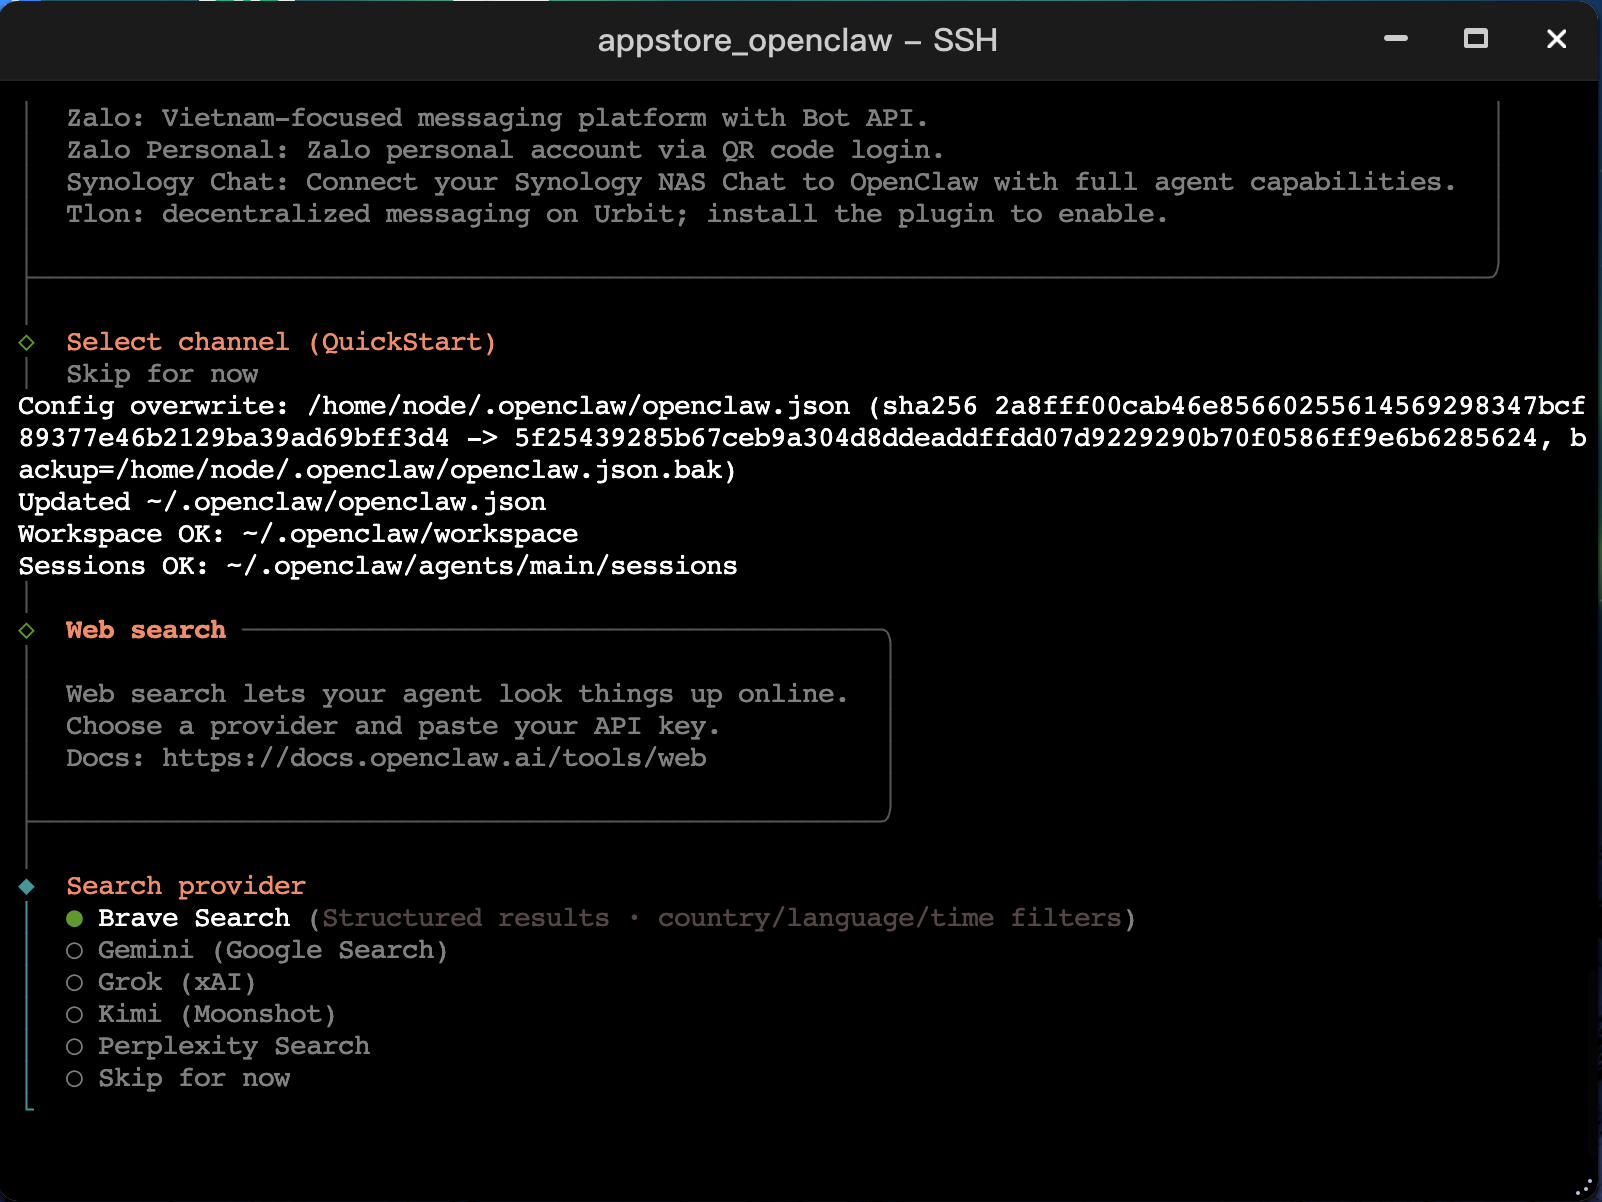Click the Workspace OK output line
Screen dimensions: 1602x1202
pos(298,534)
